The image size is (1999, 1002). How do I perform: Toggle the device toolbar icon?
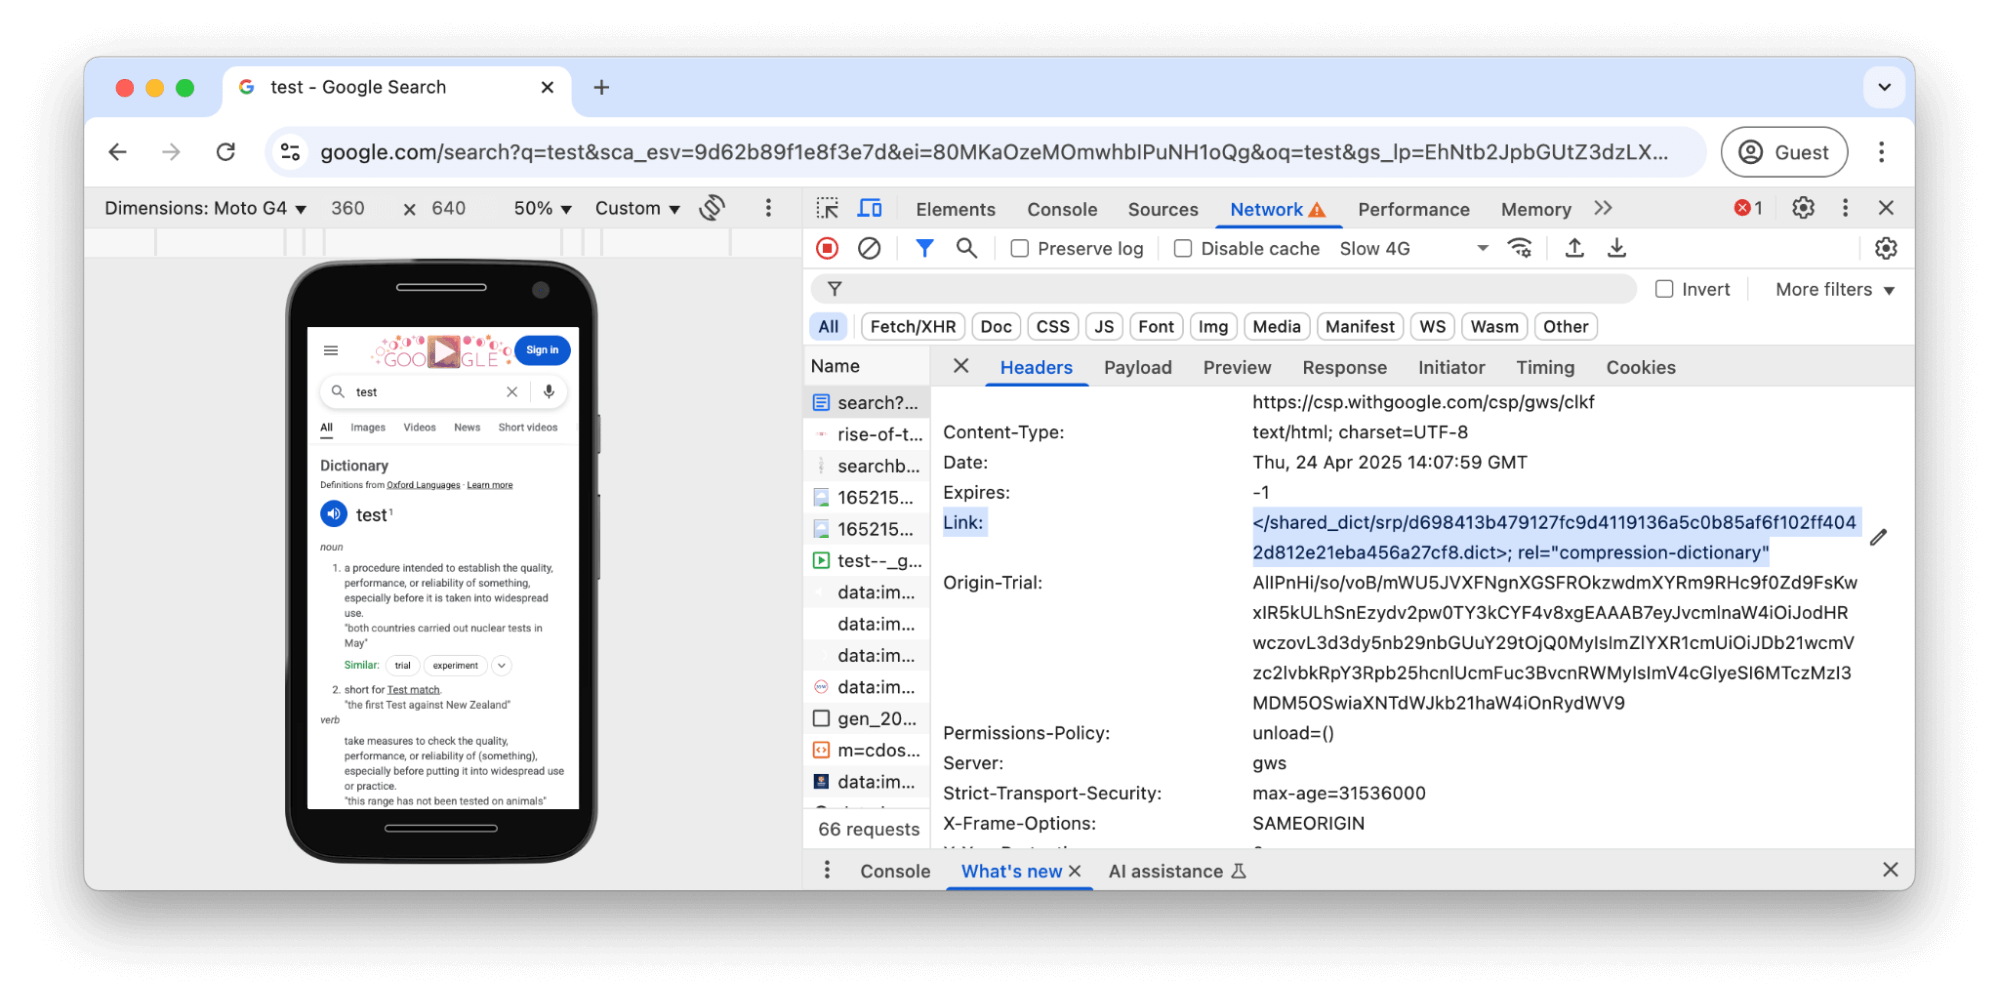pyautogui.click(x=869, y=208)
